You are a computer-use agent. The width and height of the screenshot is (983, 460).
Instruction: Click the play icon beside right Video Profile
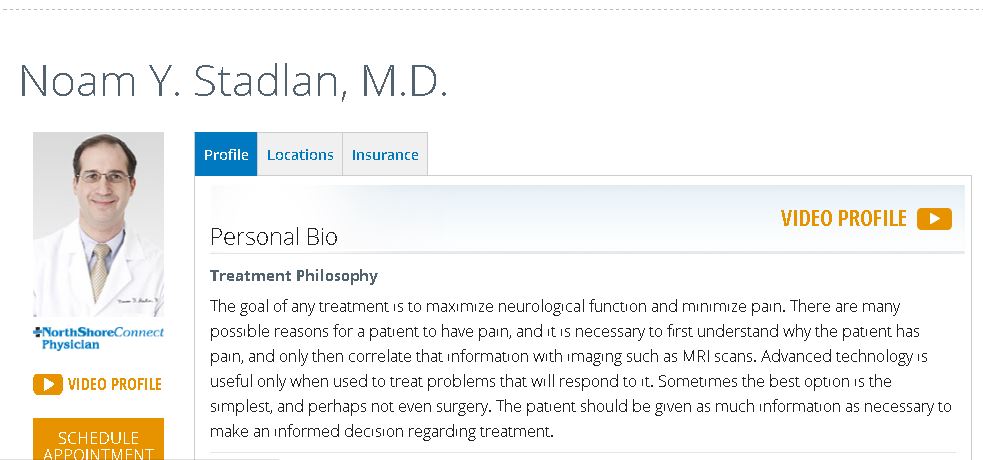[934, 219]
